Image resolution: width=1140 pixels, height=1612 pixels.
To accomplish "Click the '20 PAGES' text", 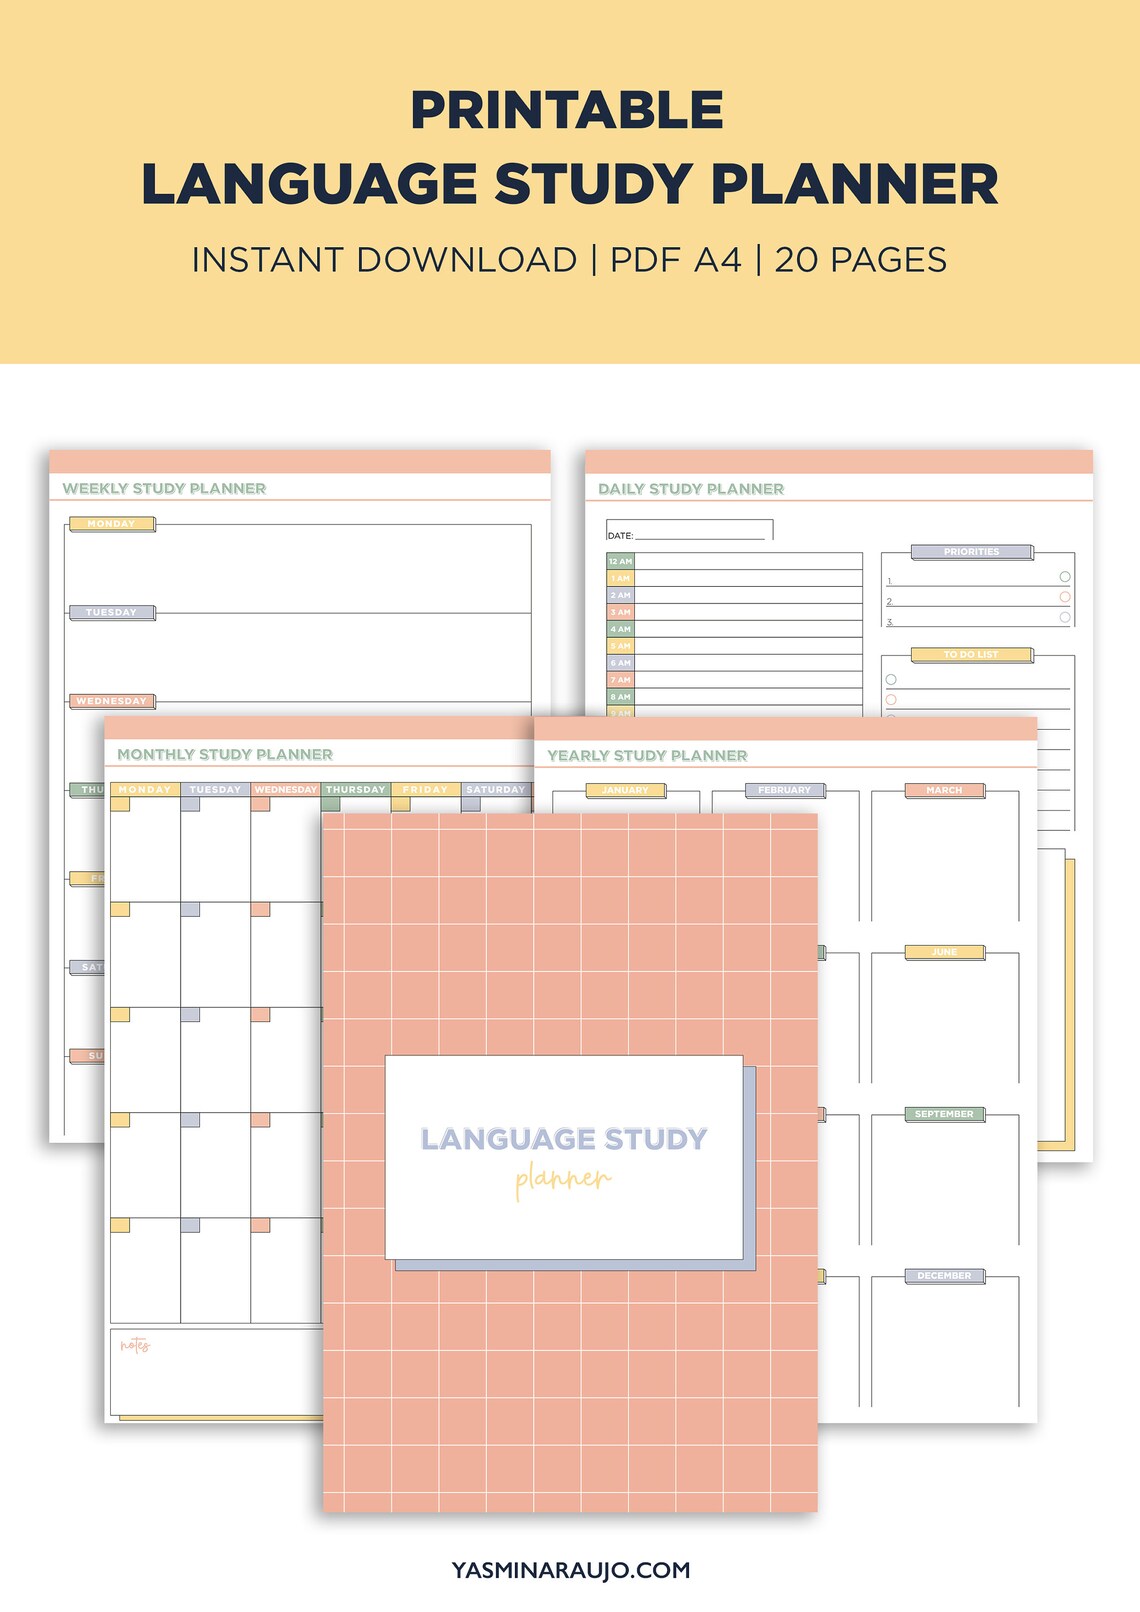I will (860, 260).
